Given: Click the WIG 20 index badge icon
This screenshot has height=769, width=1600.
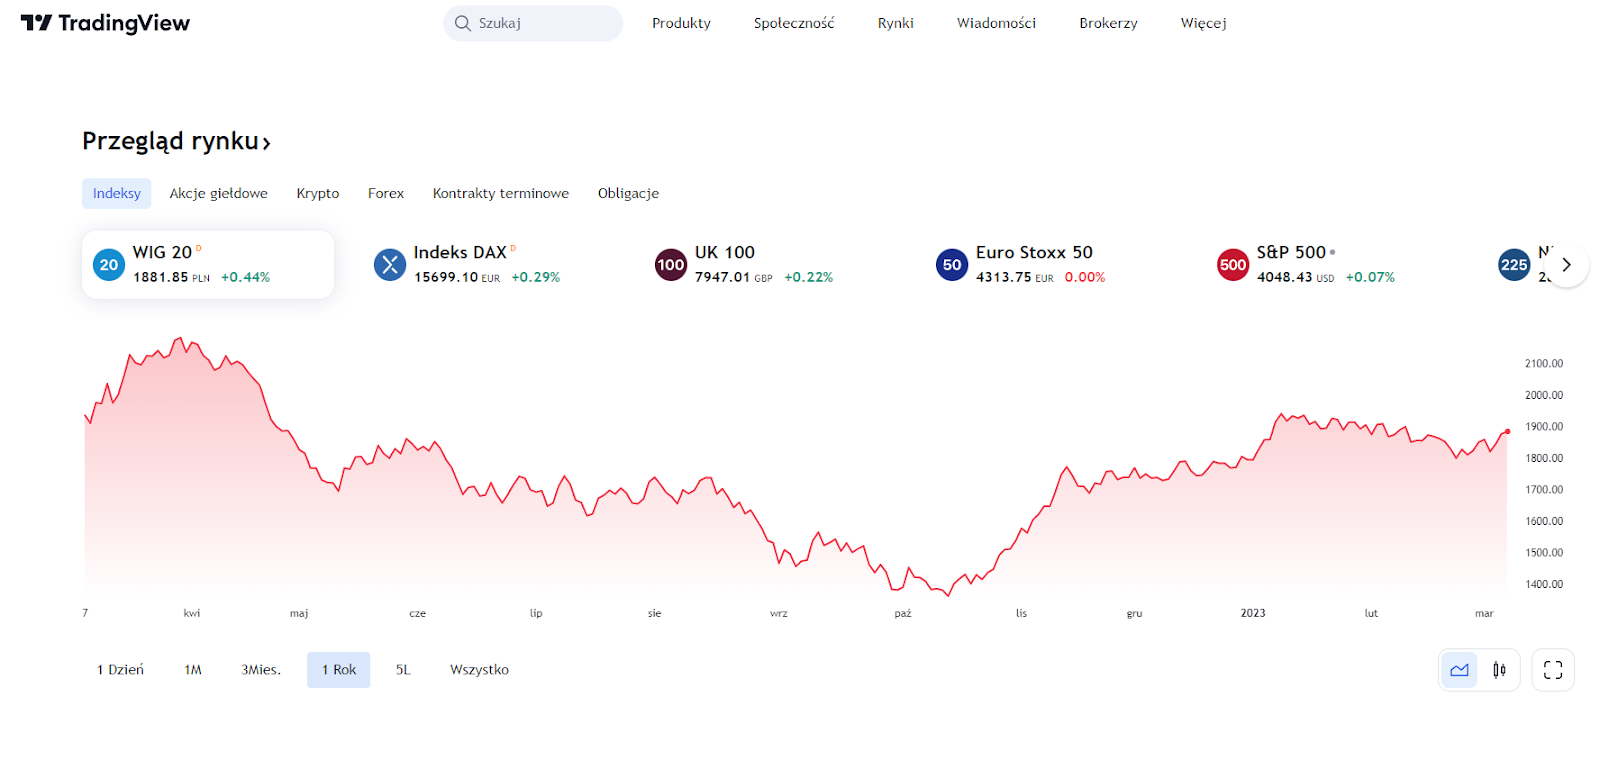Looking at the screenshot, I should tap(109, 265).
